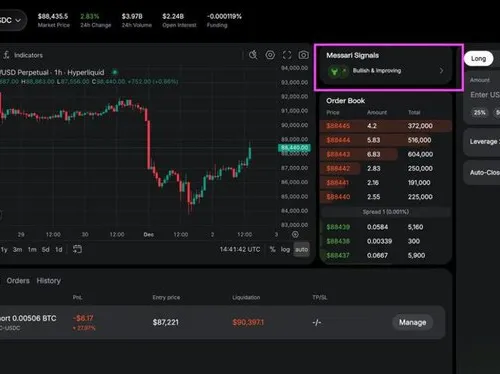Click the -0.000119% Funding value
The height and width of the screenshot is (374, 500).
pyautogui.click(x=224, y=16)
